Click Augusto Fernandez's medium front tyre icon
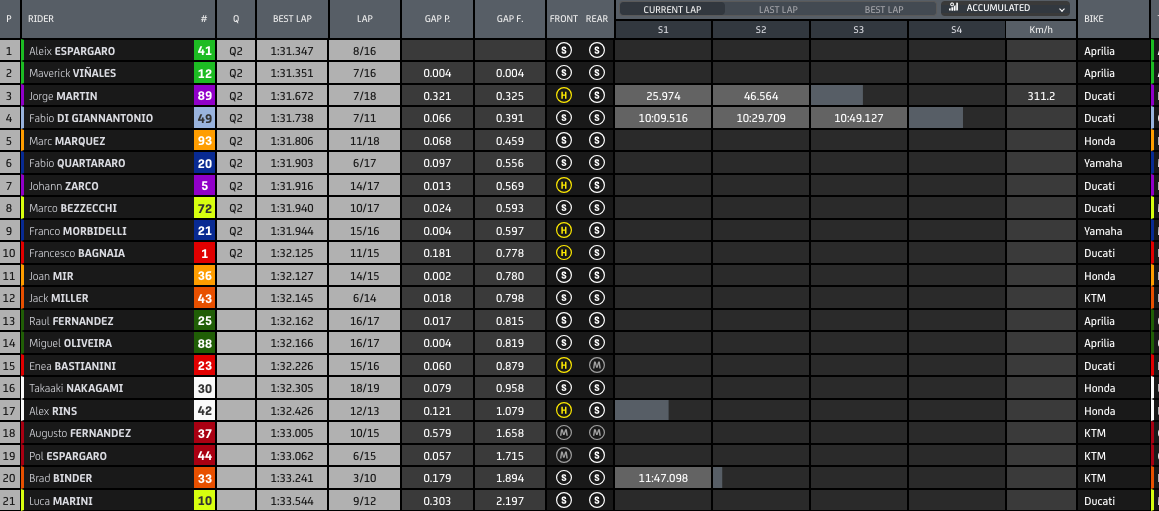 tap(564, 433)
